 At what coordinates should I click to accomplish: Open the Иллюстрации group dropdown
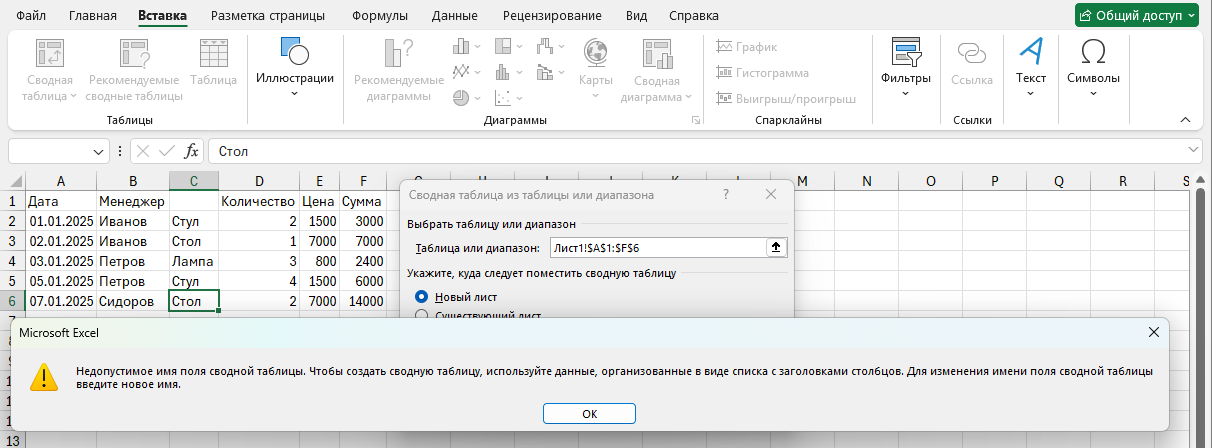(x=294, y=68)
